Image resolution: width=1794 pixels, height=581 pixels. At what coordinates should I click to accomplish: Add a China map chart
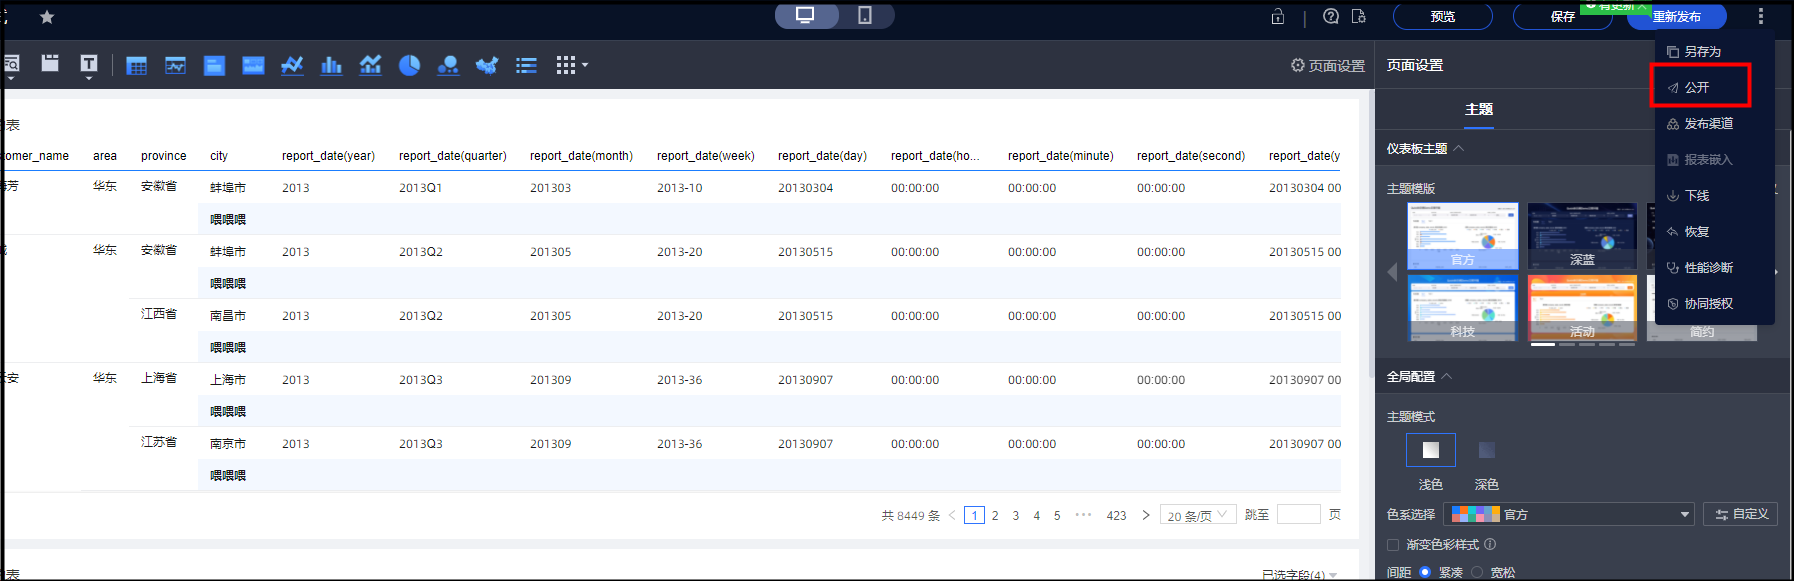pos(487,66)
